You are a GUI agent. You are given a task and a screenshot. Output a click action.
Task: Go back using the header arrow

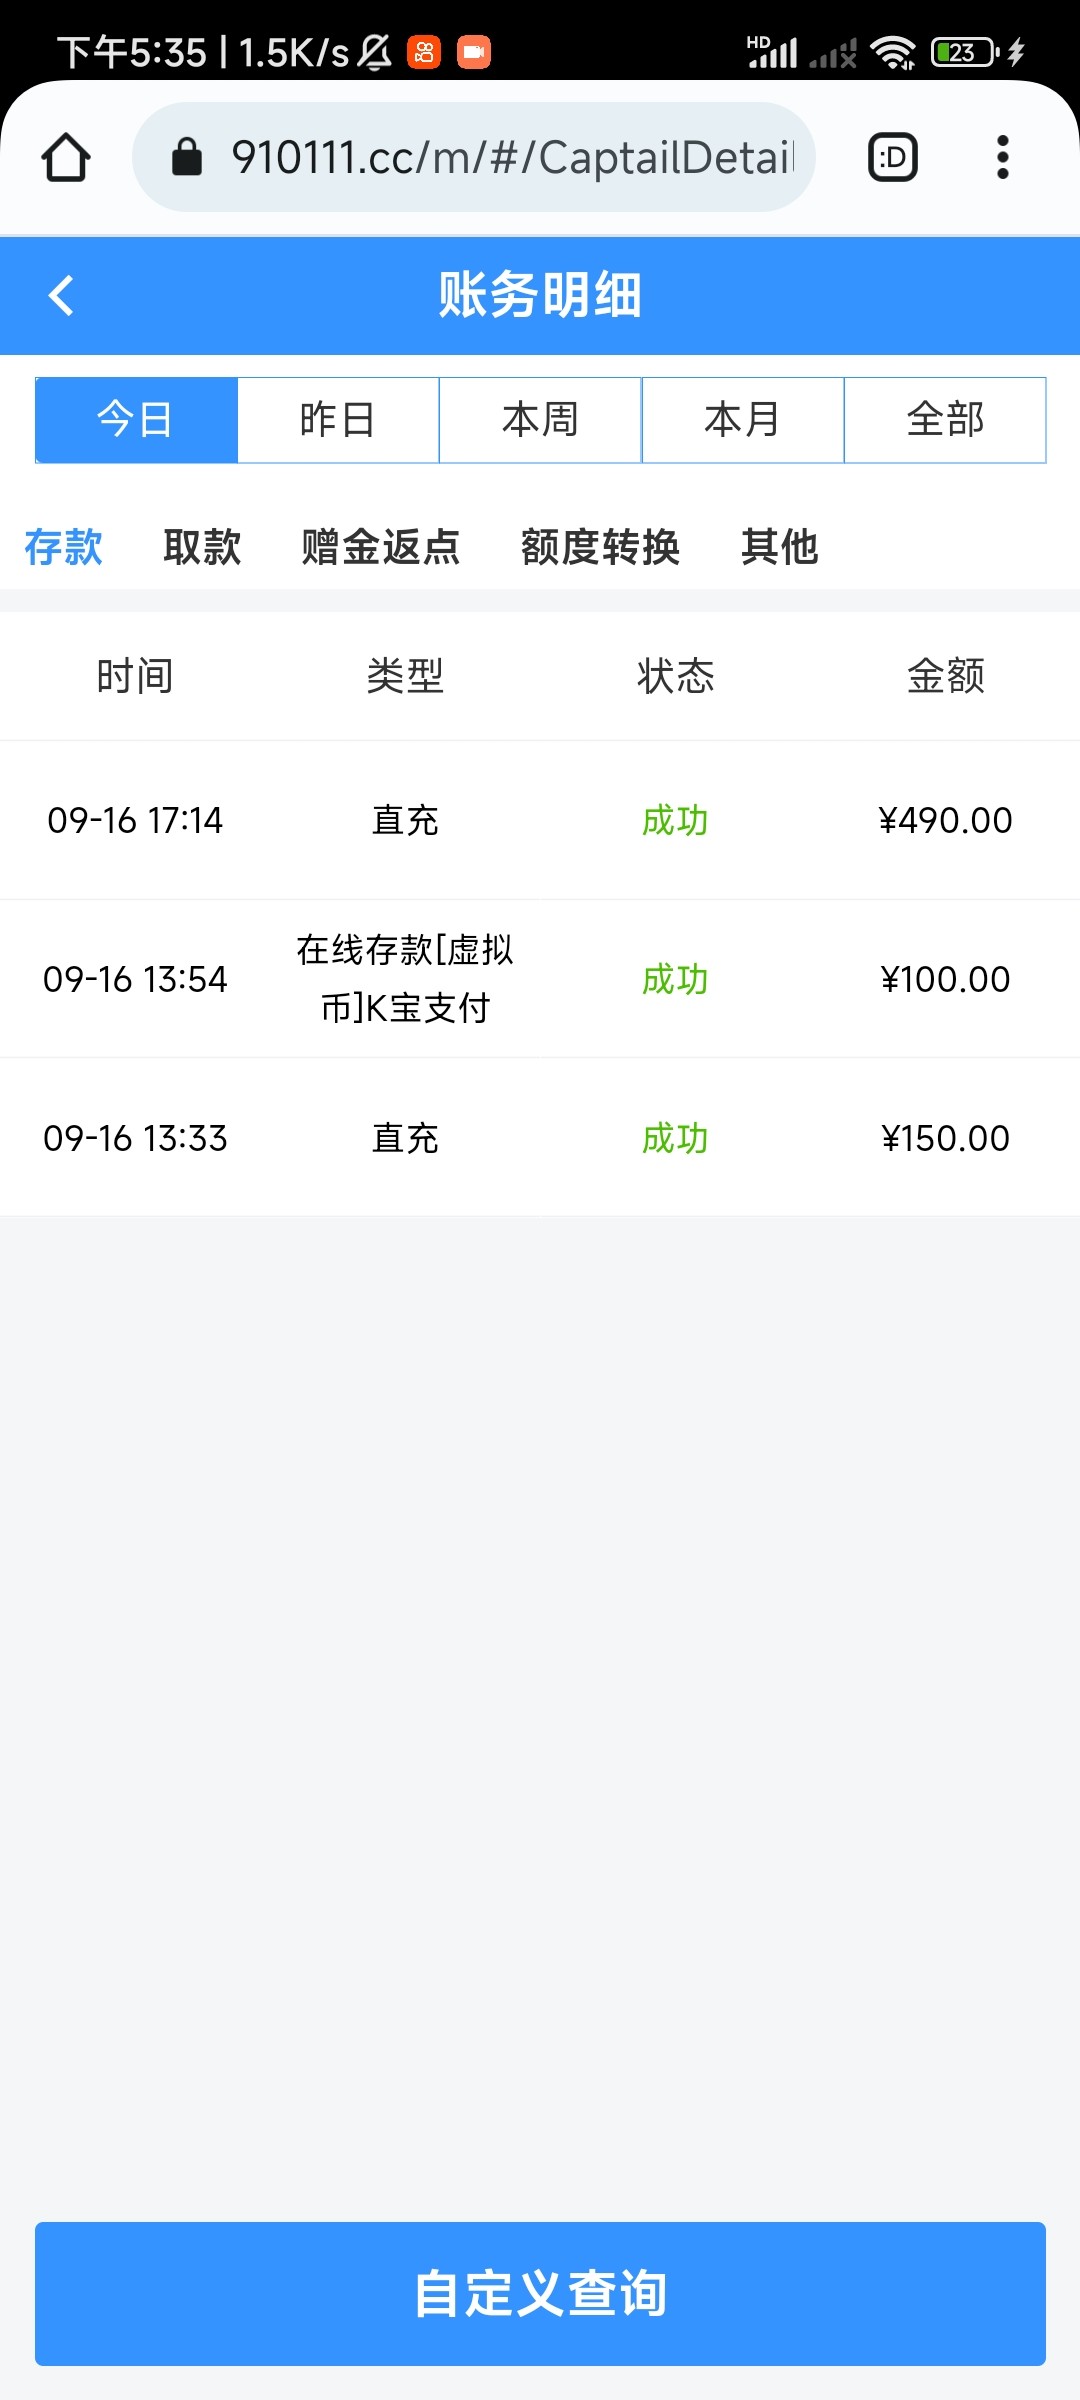62,295
